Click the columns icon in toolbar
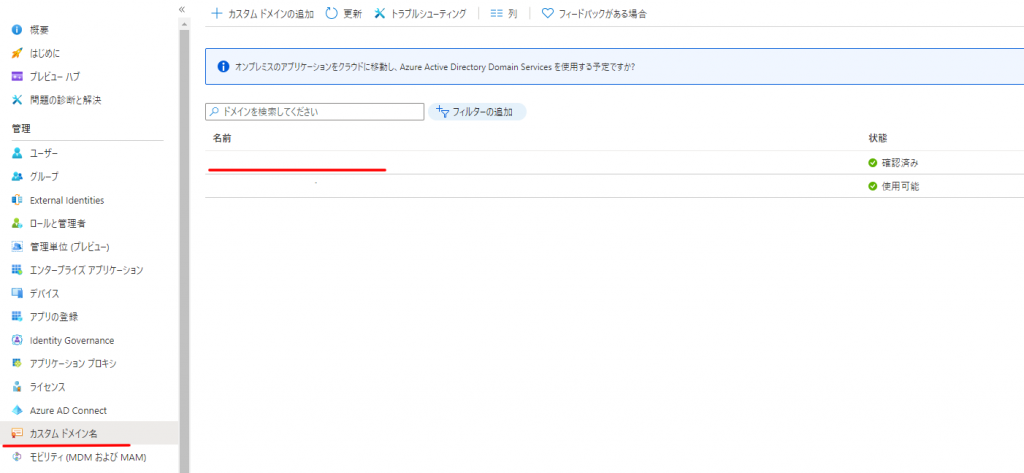 496,13
